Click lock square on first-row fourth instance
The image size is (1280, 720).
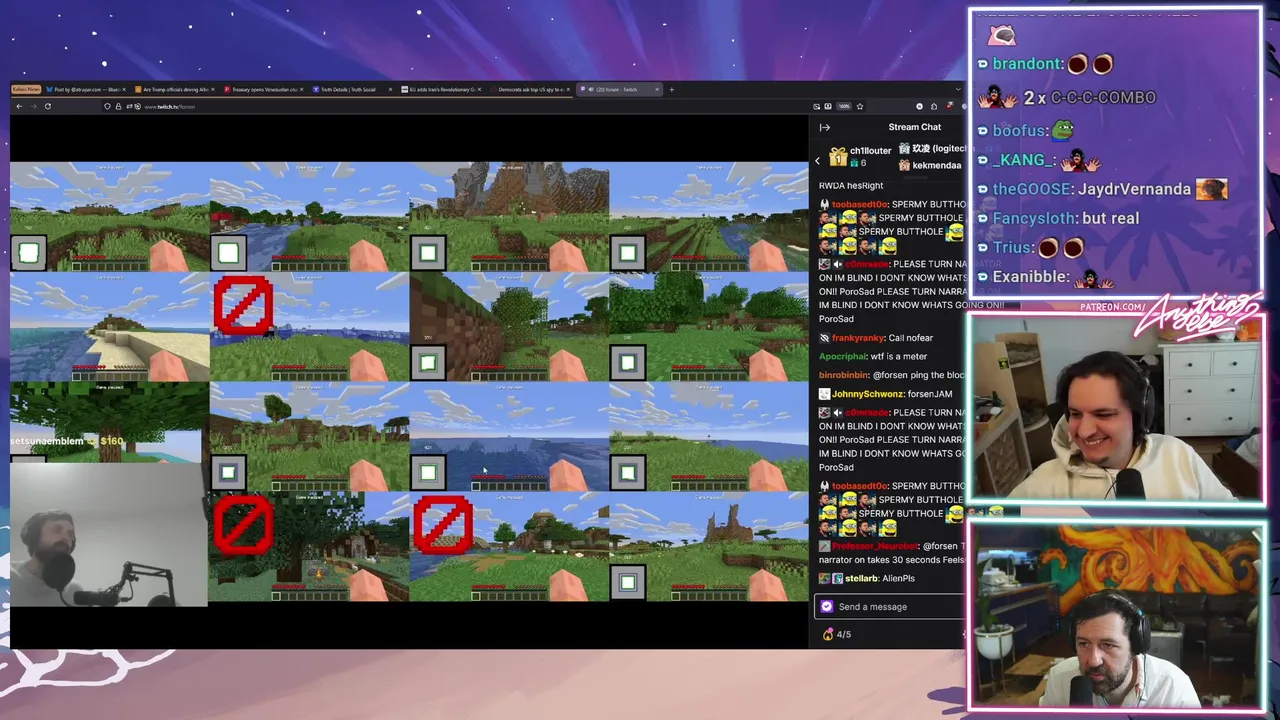(628, 253)
